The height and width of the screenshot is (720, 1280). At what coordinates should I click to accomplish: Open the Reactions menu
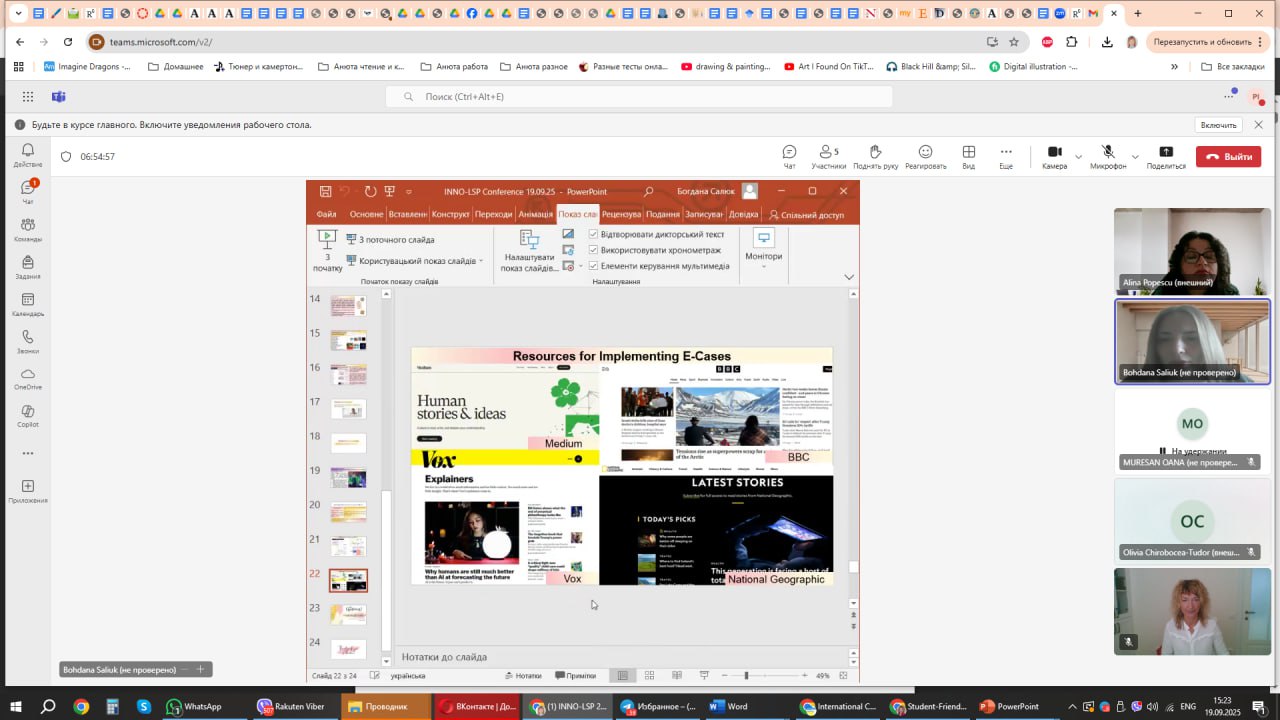925,156
